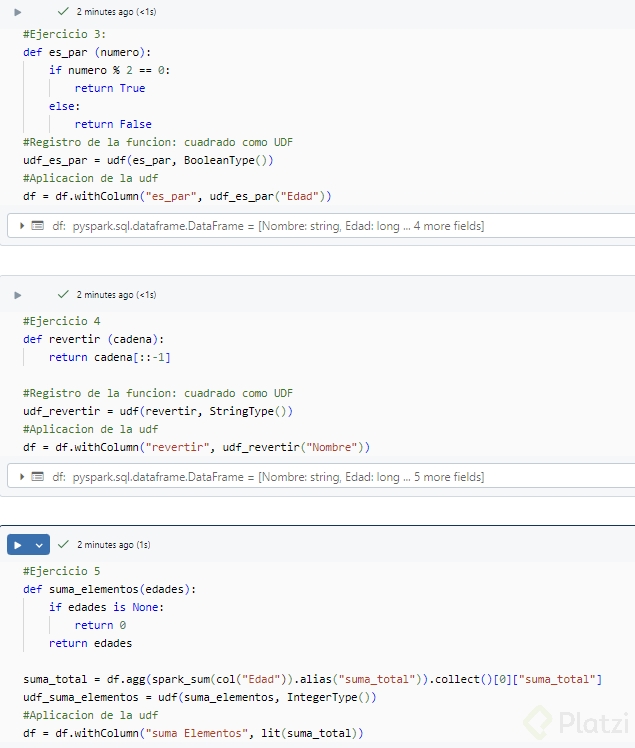Place cursor on 'def suma_elementos(edades):' line
This screenshot has height=748, width=635.
click(x=109, y=590)
